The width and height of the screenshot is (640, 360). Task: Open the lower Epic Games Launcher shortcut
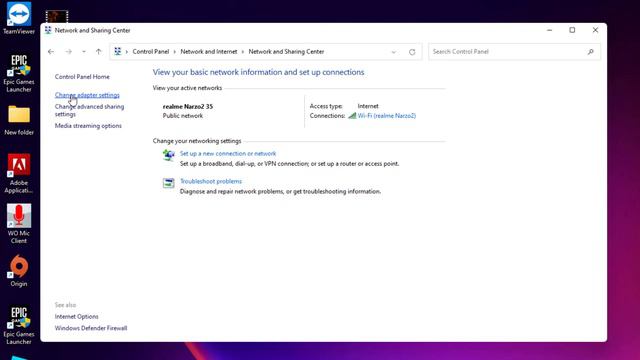point(19,325)
